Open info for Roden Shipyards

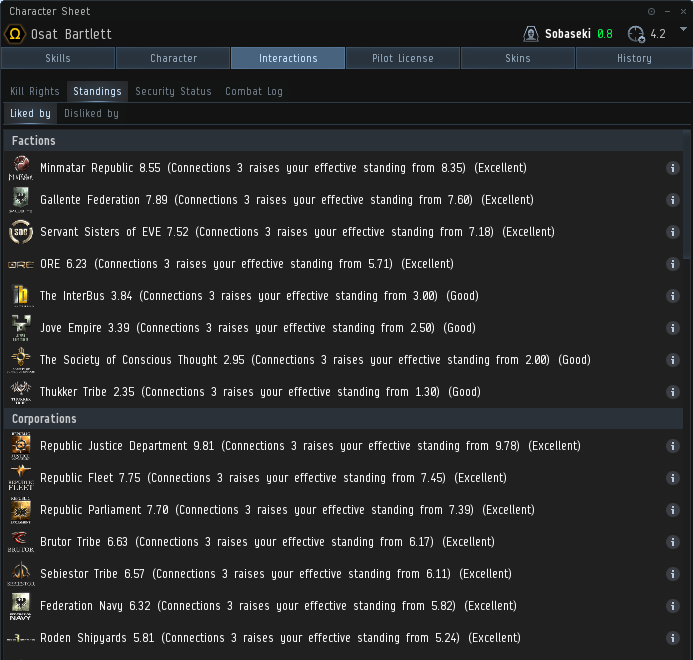pyautogui.click(x=672, y=638)
